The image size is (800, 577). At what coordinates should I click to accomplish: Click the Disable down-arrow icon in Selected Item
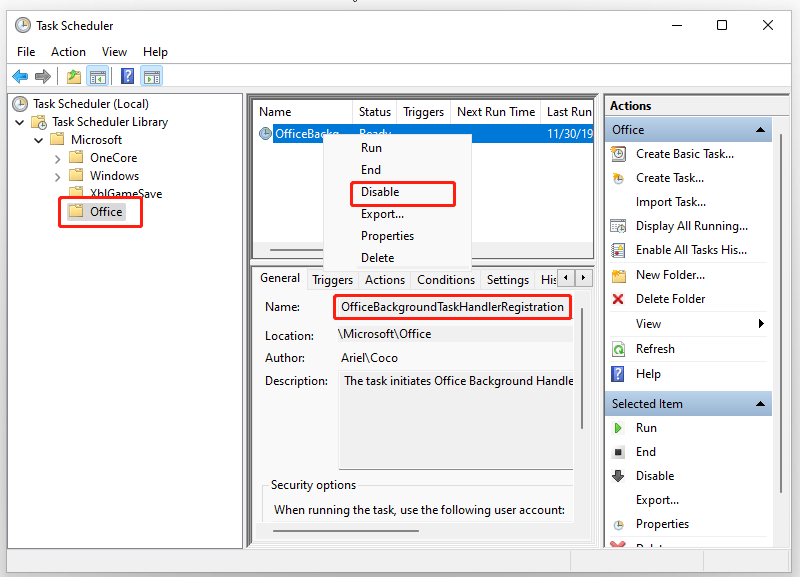(619, 476)
